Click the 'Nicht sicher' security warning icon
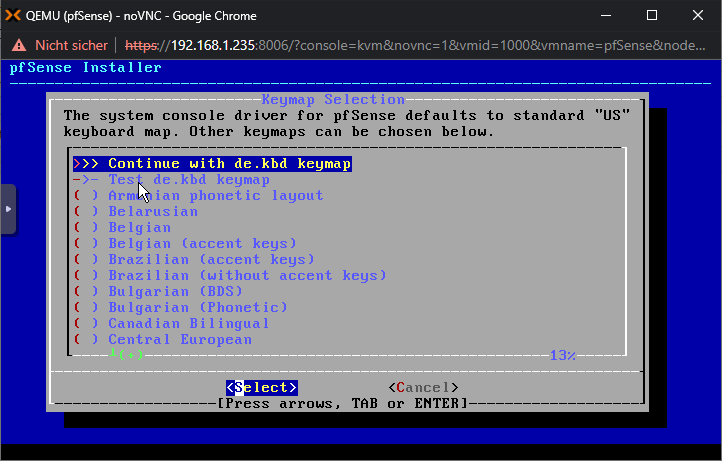The height and width of the screenshot is (461, 722). [19, 45]
